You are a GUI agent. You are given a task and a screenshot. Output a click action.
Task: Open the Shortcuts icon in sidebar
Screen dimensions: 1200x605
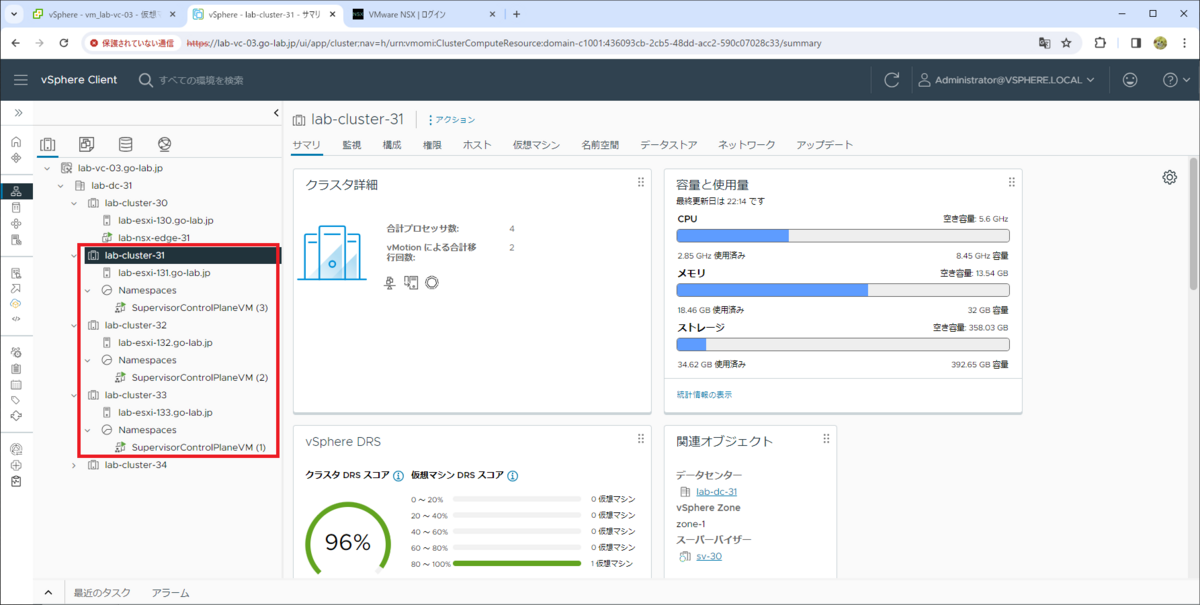[16, 158]
